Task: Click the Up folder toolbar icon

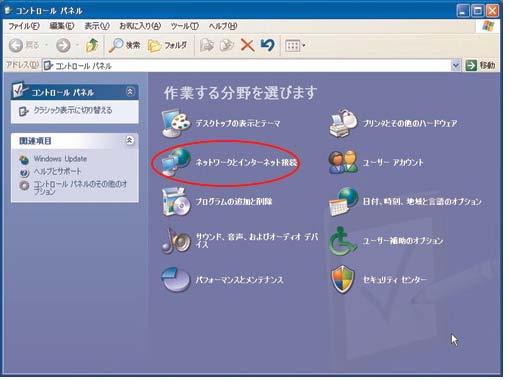Action: 92,45
